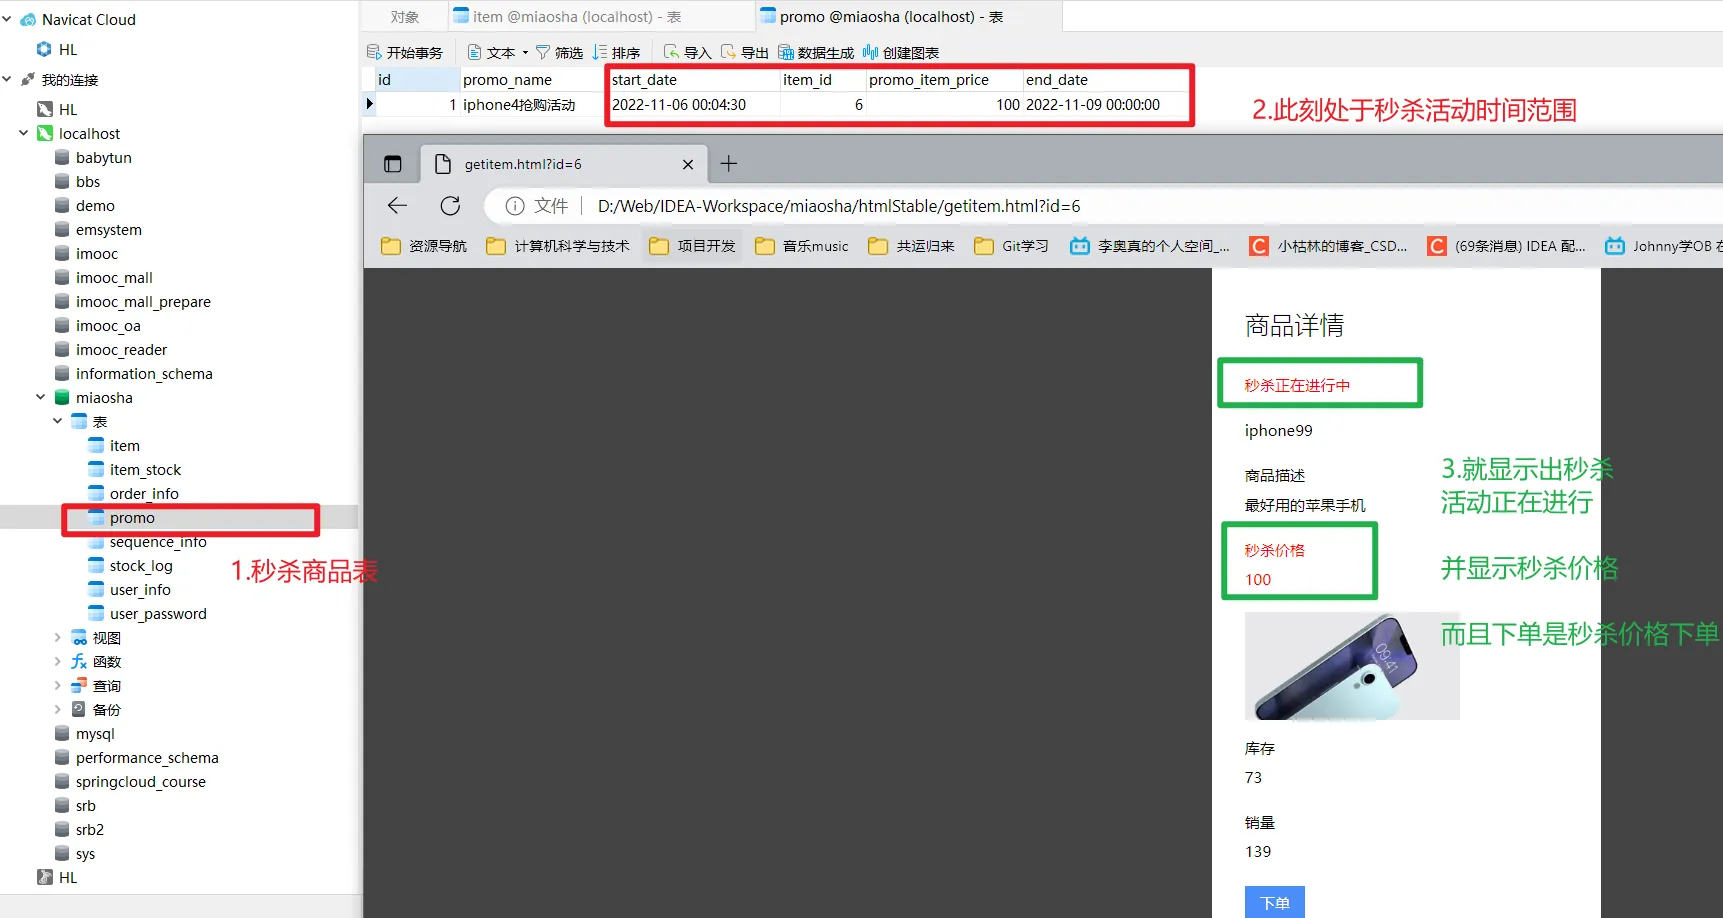The height and width of the screenshot is (918, 1723).
Task: Click the iPhone product image
Action: point(1352,666)
